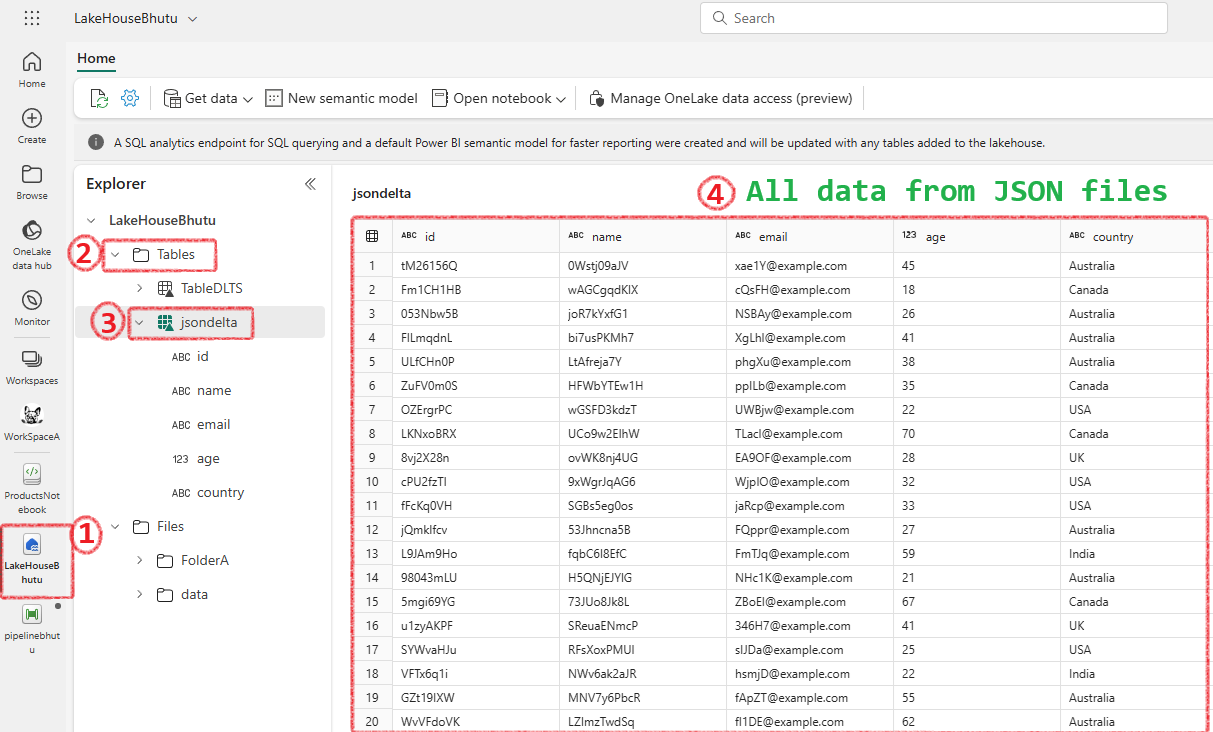Image resolution: width=1213 pixels, height=732 pixels.
Task: Open Browse in left navigation
Action: tap(32, 182)
